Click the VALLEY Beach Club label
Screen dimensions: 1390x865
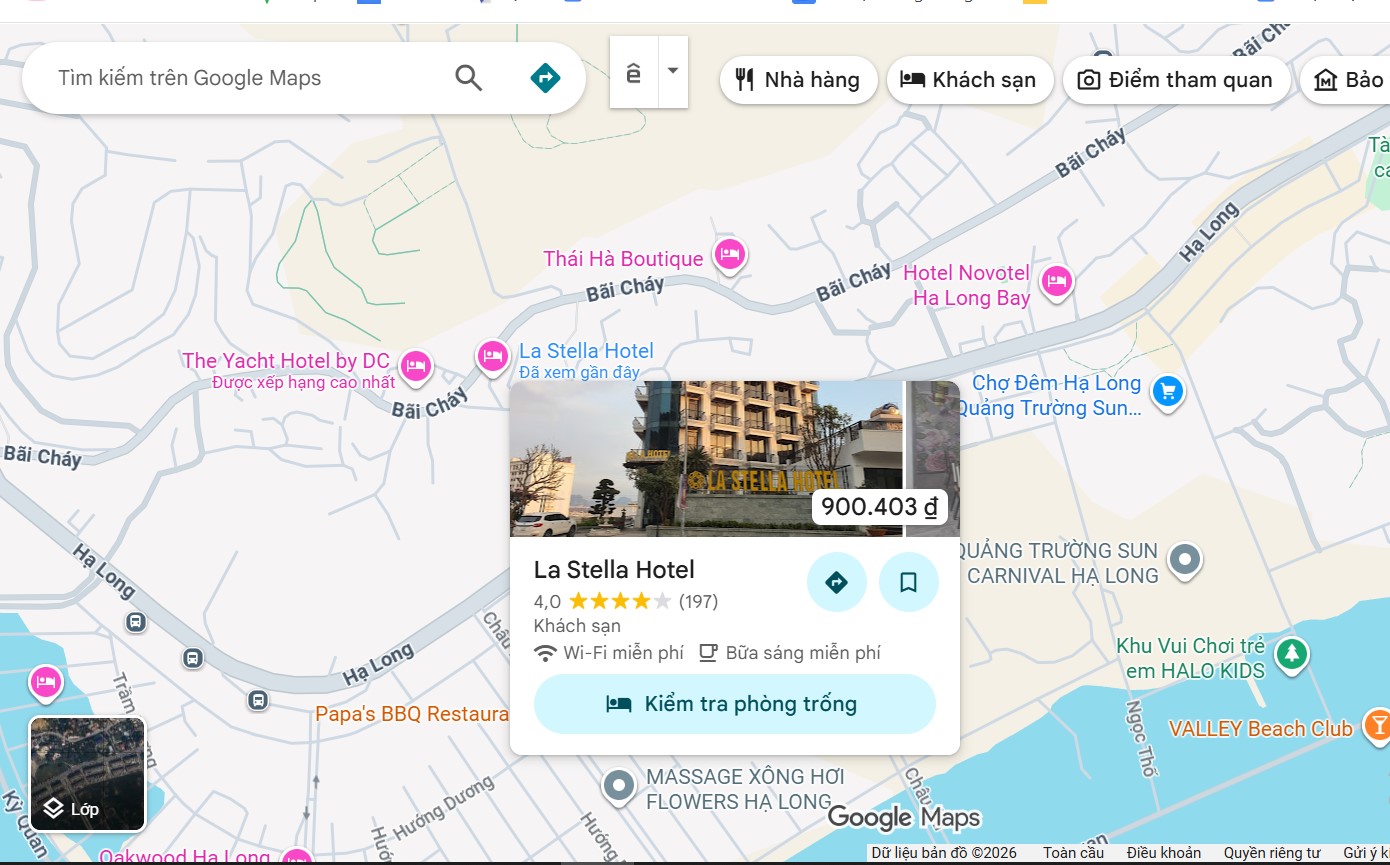pos(1261,729)
